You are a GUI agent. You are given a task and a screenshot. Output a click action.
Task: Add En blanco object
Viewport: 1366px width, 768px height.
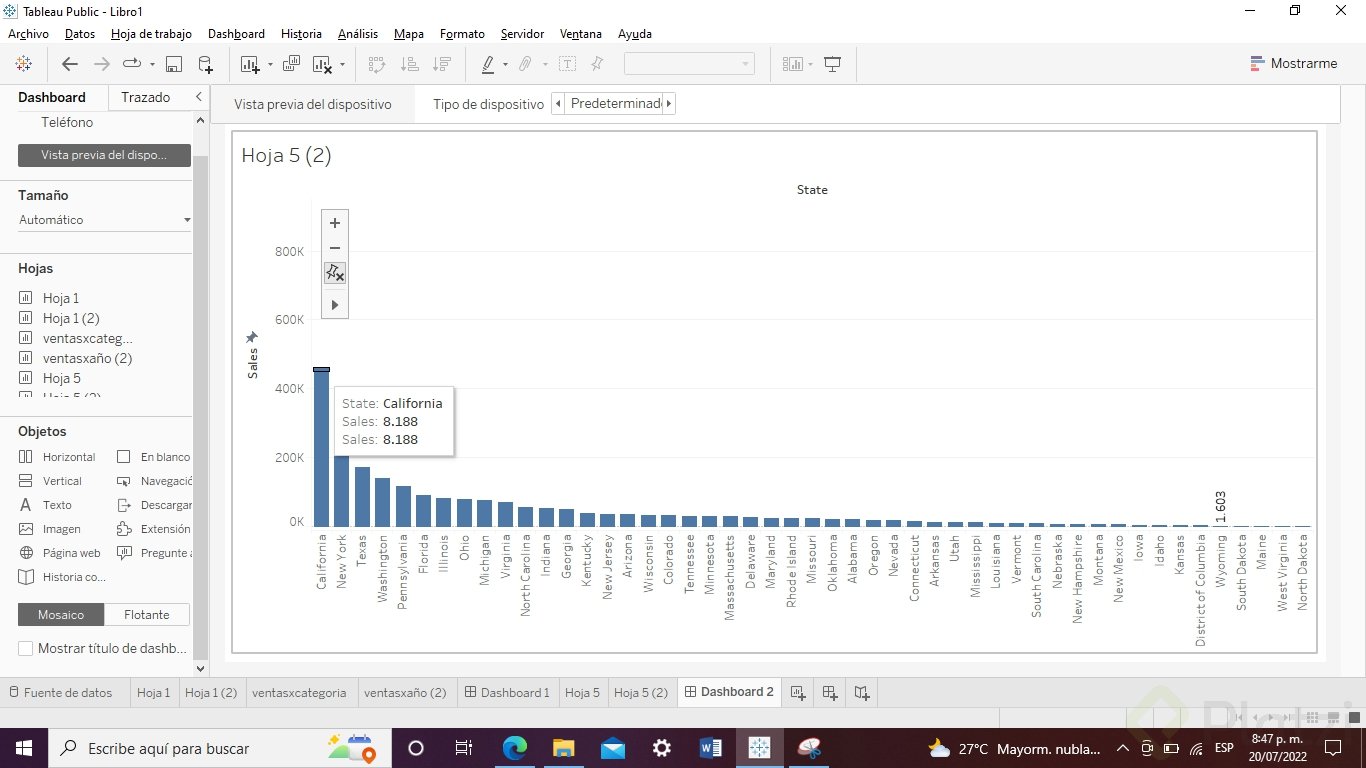pos(153,457)
